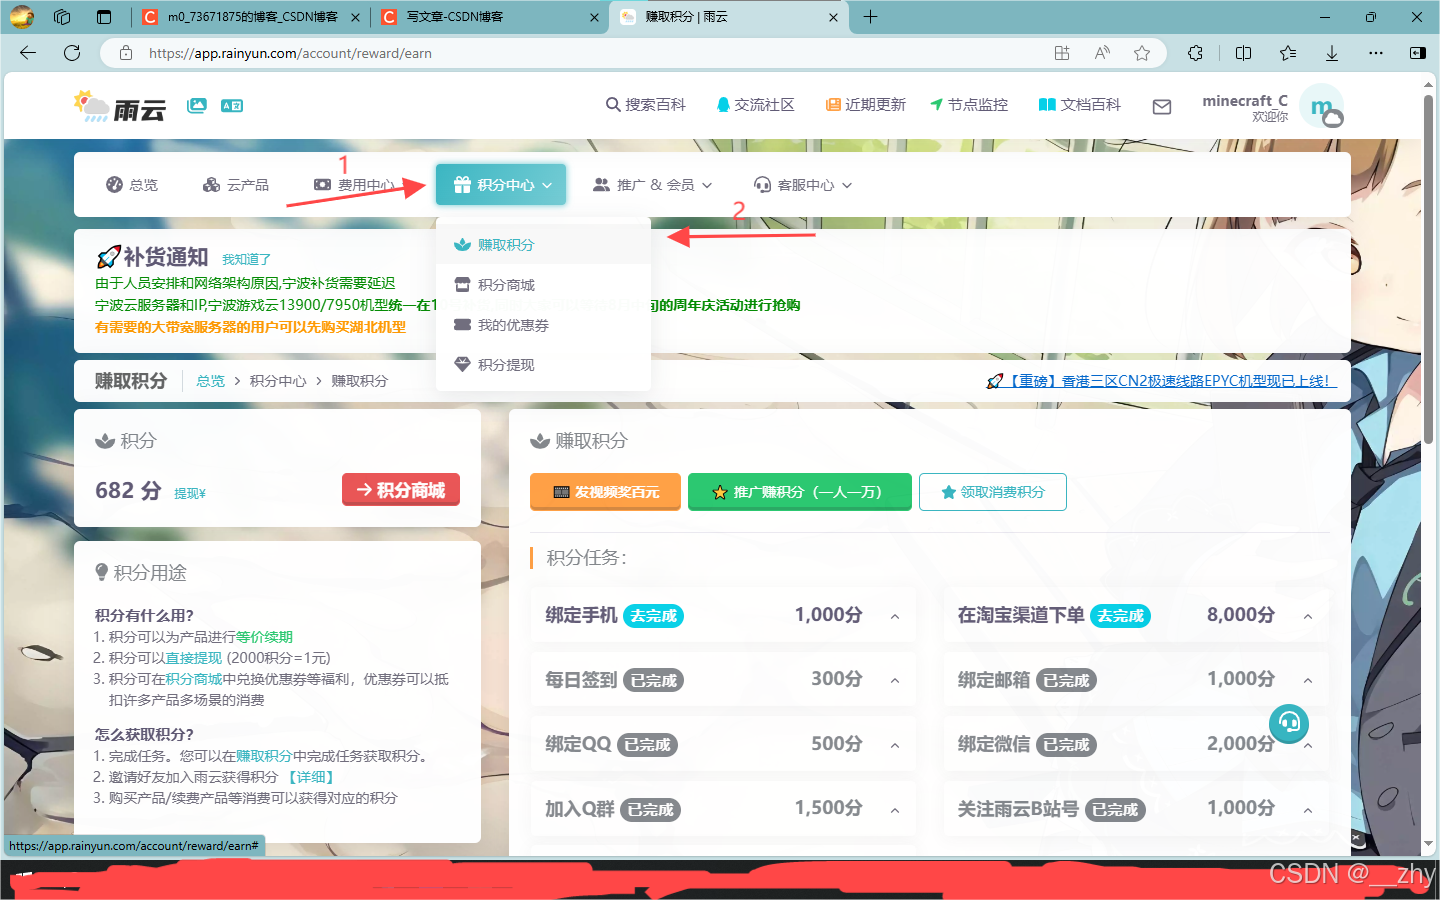Refresh the current page
Image resolution: width=1440 pixels, height=900 pixels.
click(72, 53)
